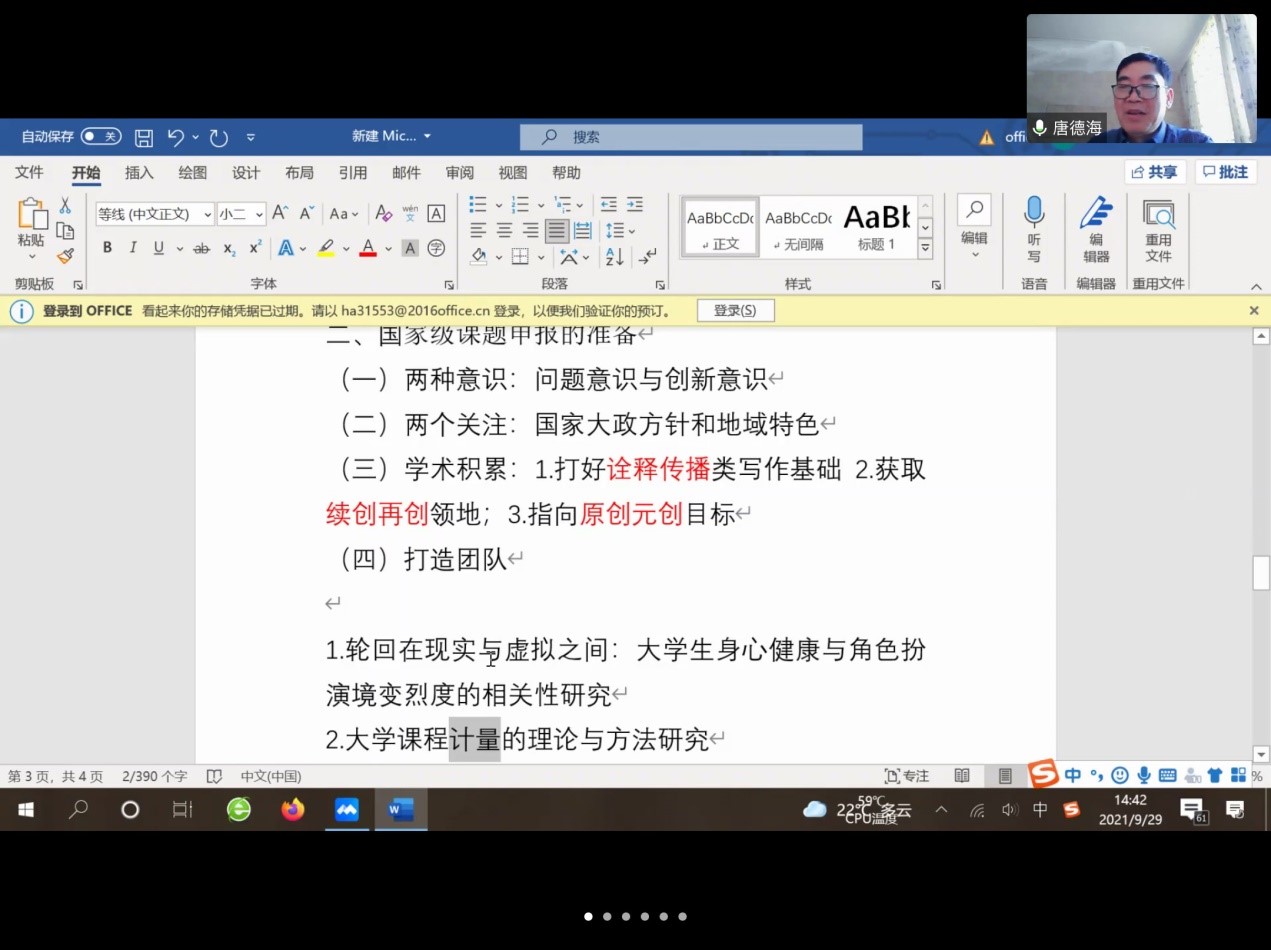Viewport: 1271px width, 950px height.
Task: Apply bullet list formatting
Action: pyautogui.click(x=478, y=205)
